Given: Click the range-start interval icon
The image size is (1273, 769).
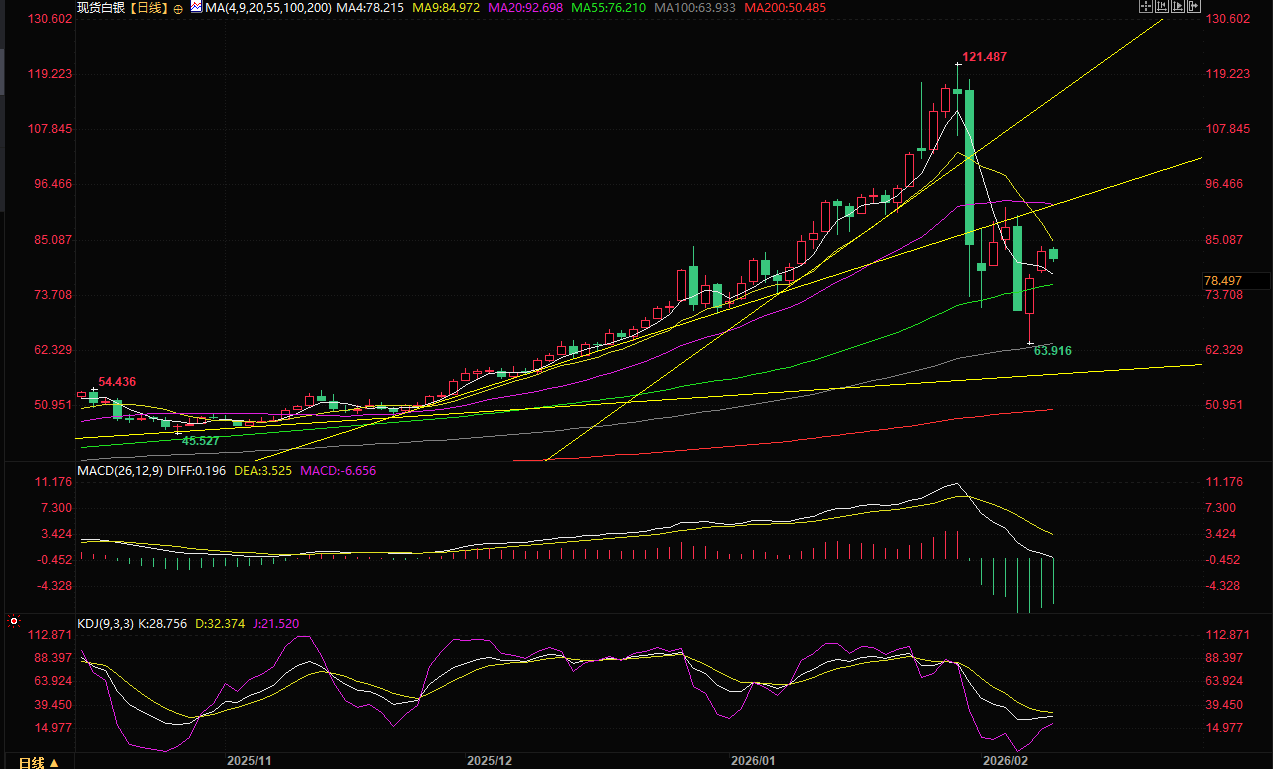Looking at the screenshot, I should coord(1162,6).
